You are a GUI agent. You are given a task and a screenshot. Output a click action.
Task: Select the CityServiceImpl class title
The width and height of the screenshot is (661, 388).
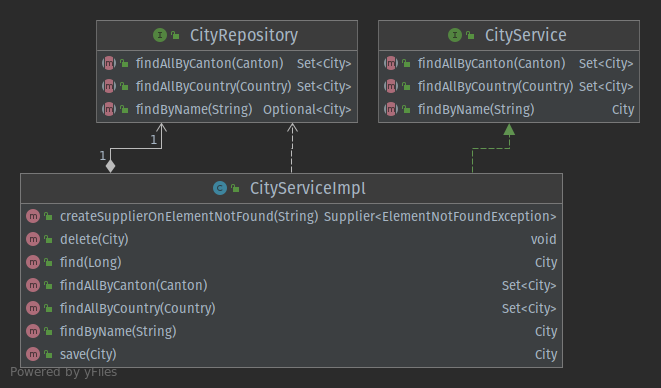(x=308, y=188)
